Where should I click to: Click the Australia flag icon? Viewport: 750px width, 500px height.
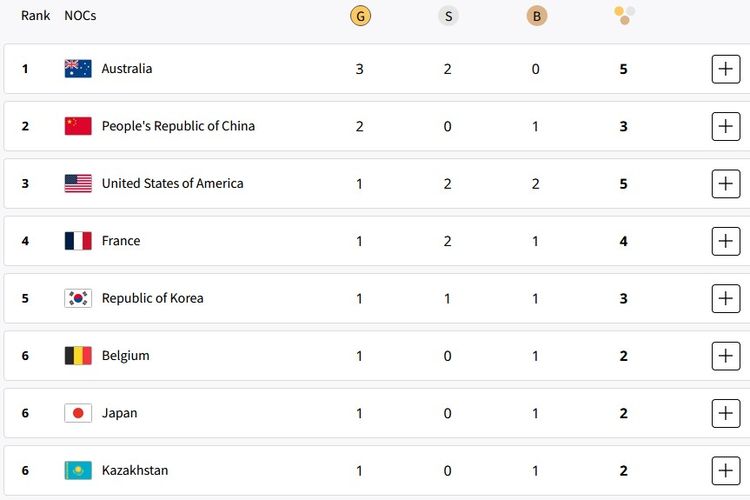[x=78, y=69]
